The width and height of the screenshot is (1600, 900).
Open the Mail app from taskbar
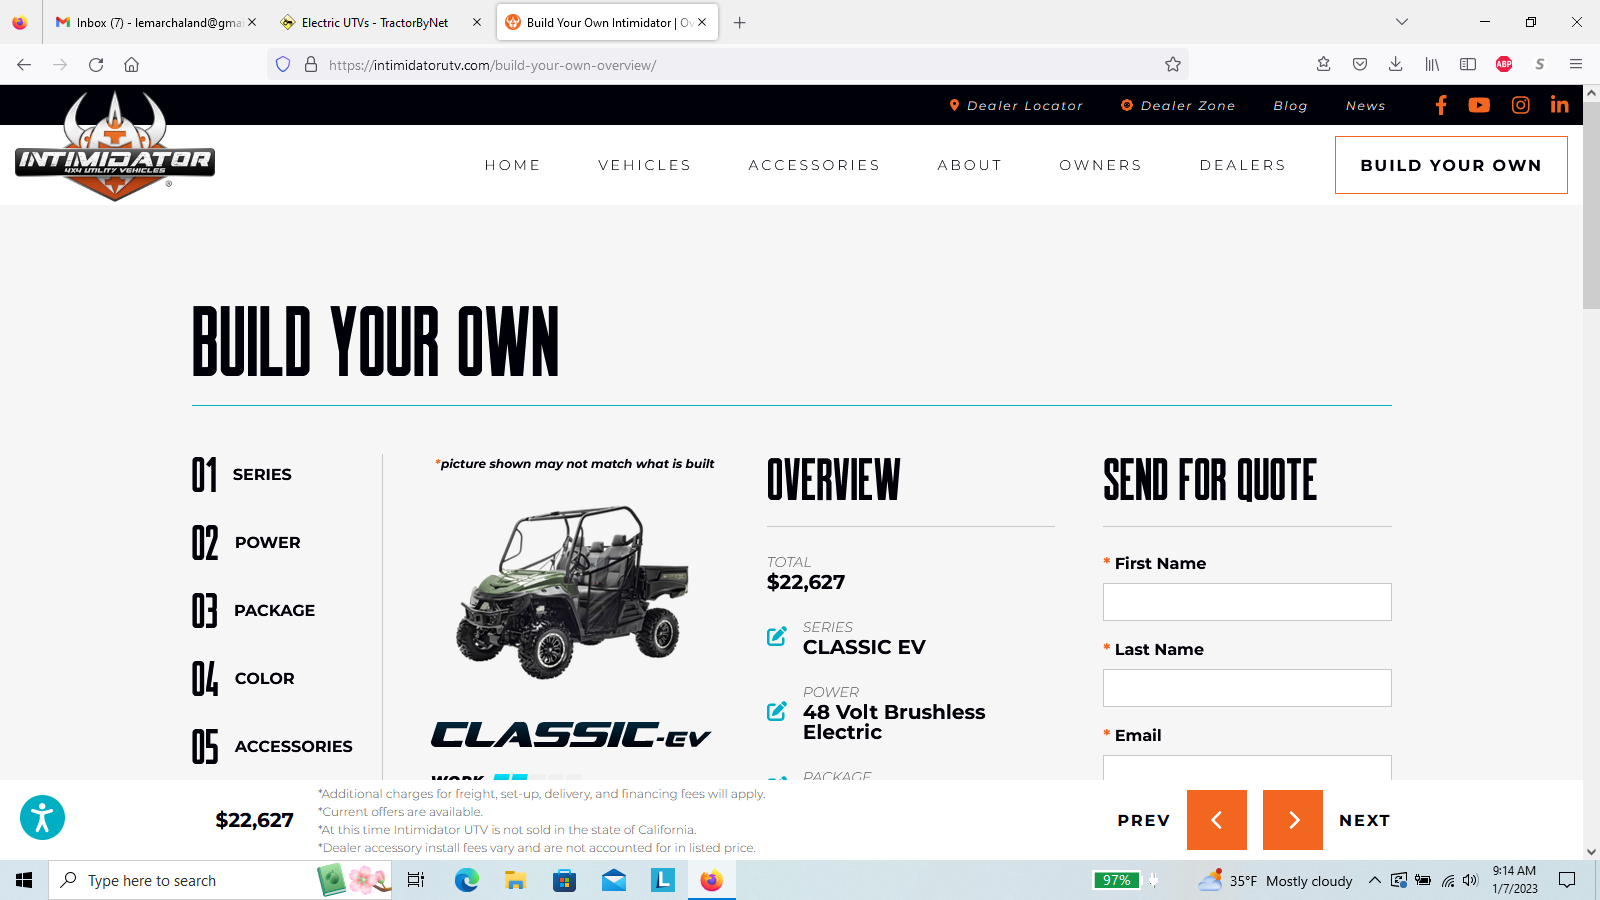pyautogui.click(x=614, y=880)
